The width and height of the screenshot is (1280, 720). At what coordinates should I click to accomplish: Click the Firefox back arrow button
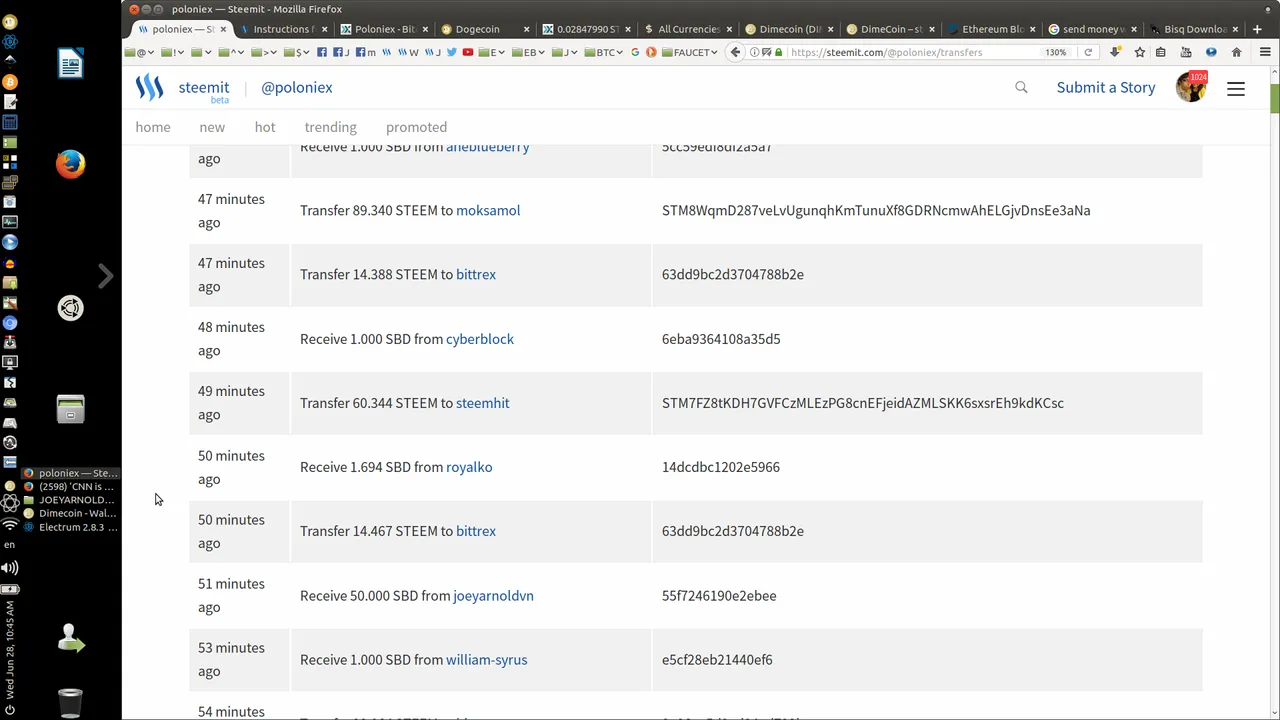point(736,52)
